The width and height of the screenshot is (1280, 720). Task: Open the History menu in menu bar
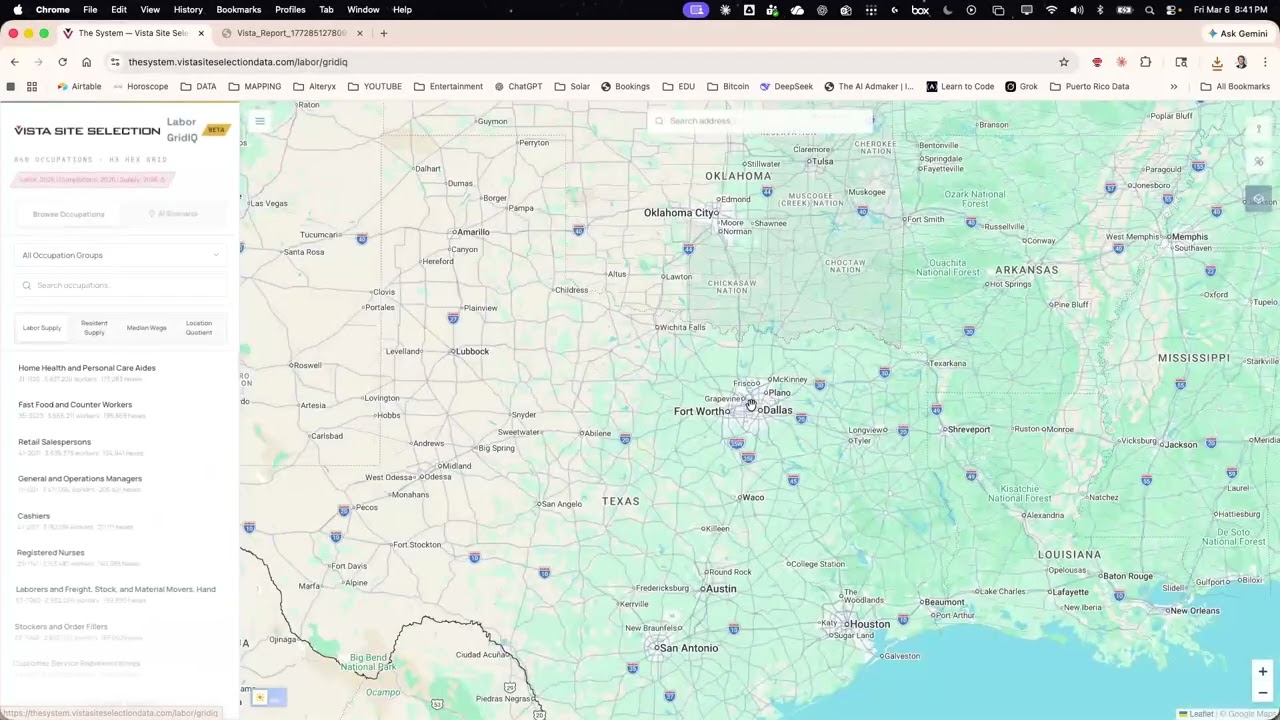188,9
